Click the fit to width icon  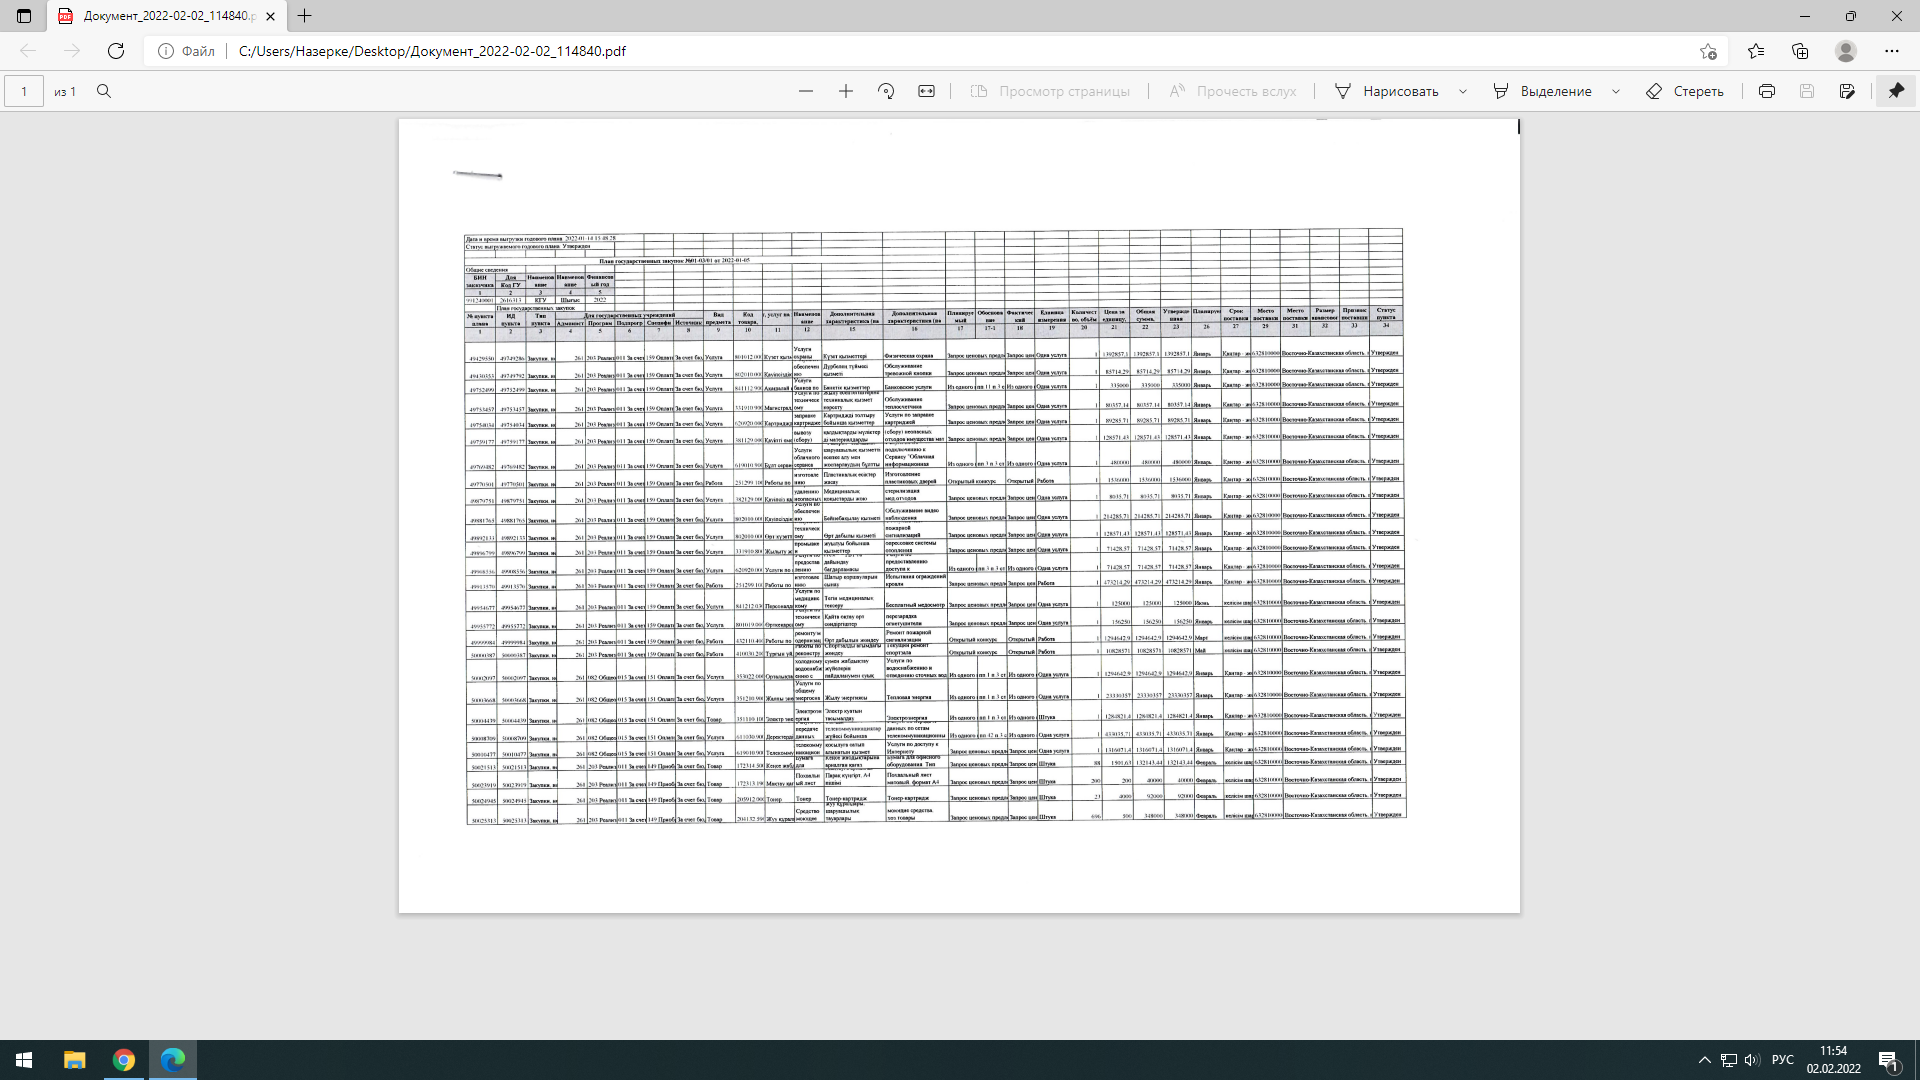point(927,91)
